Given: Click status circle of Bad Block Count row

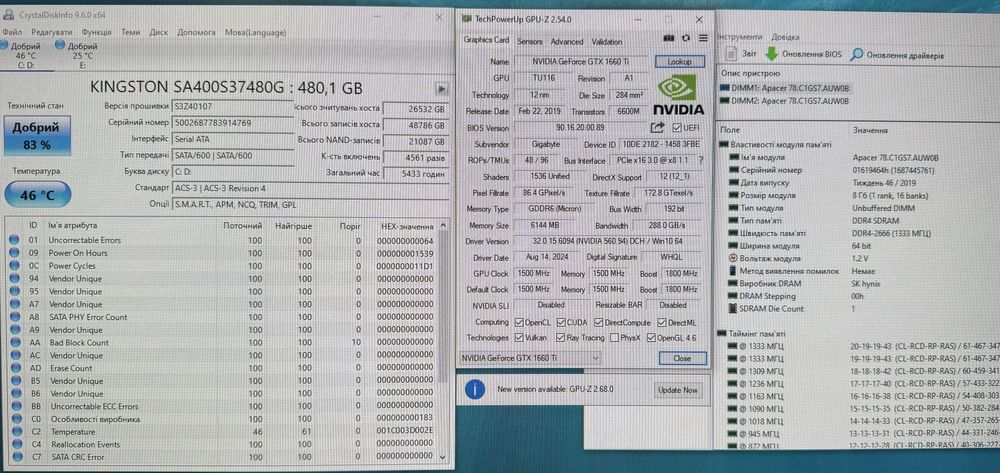Looking at the screenshot, I should coord(14,342).
